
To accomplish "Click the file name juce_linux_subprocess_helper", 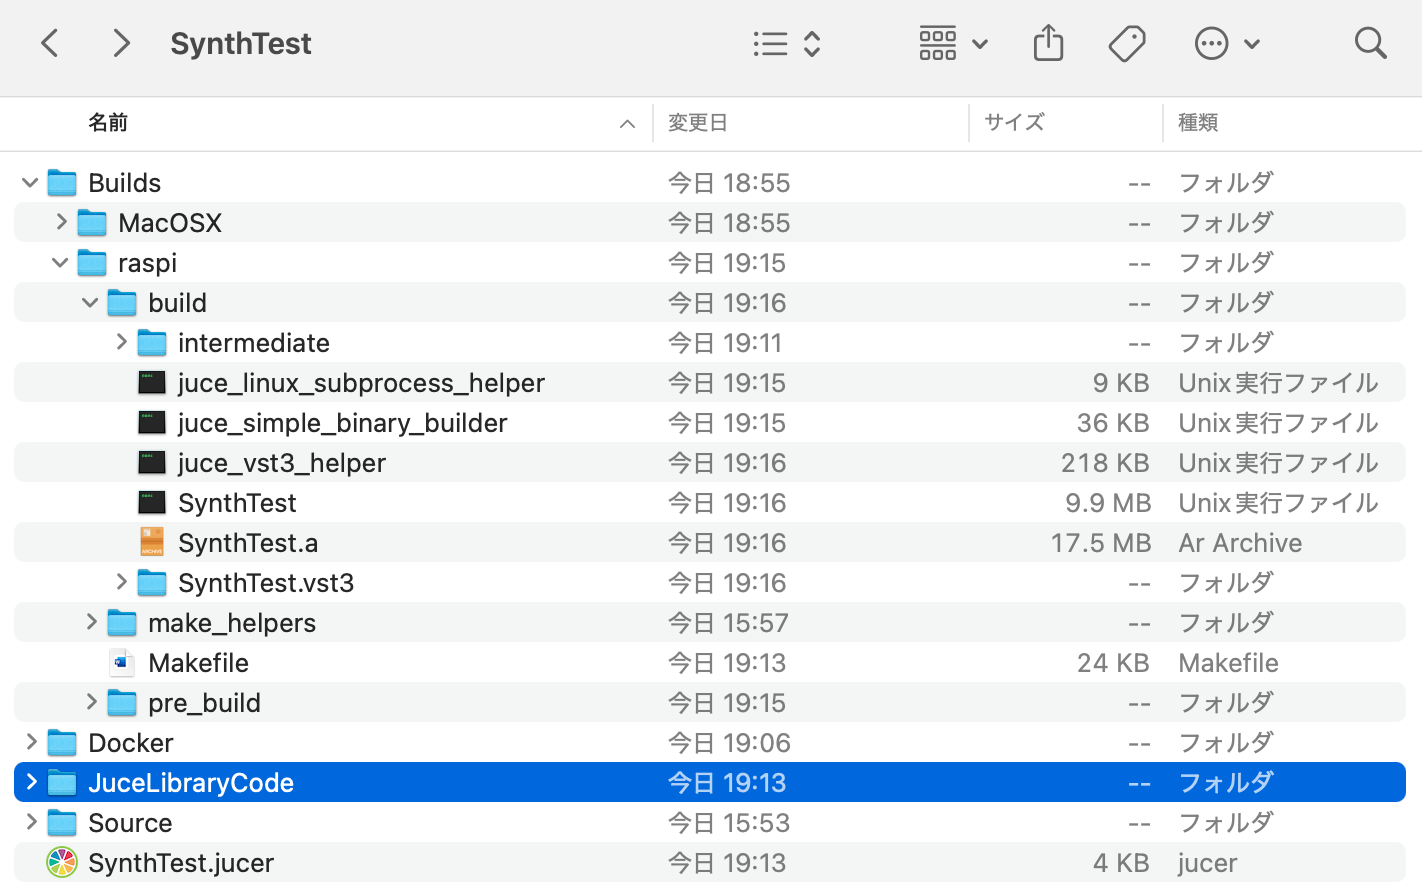I will tap(361, 383).
